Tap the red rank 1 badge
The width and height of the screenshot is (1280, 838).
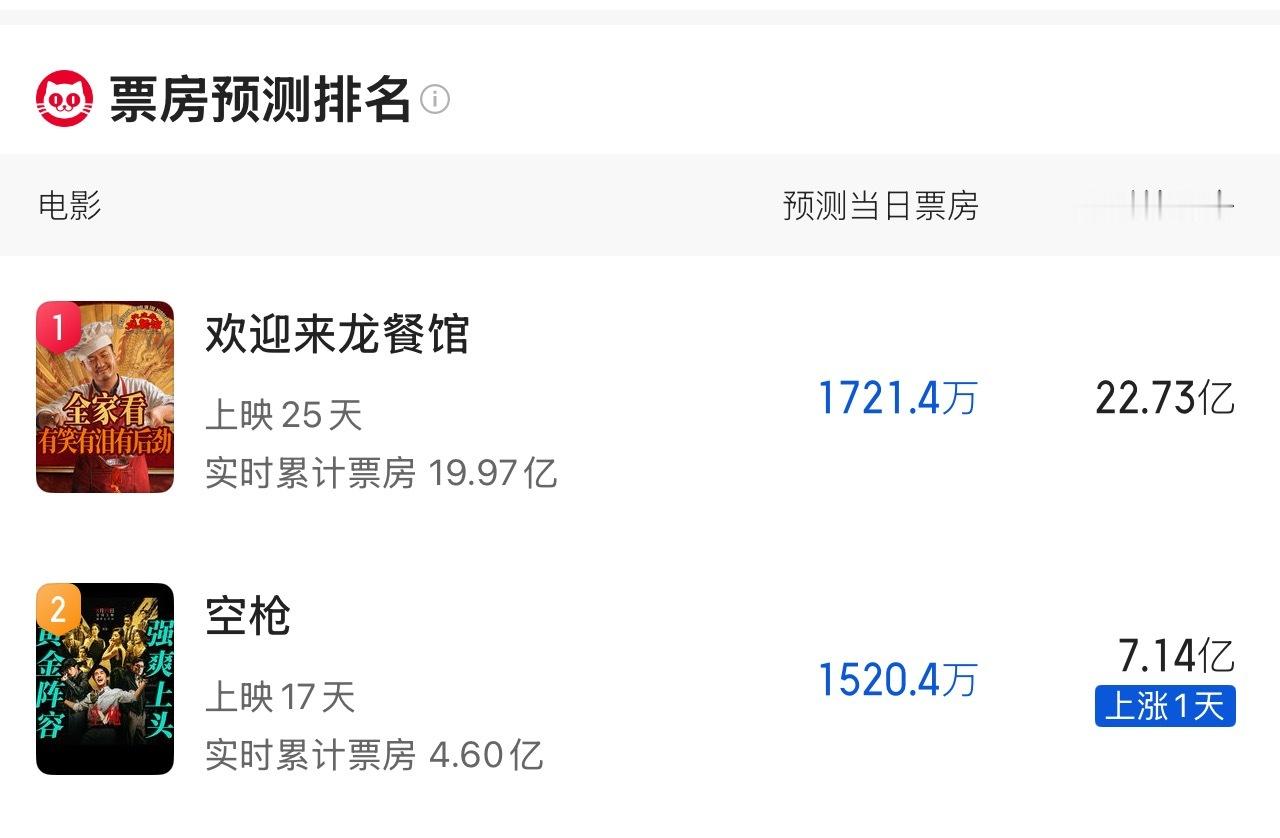coord(58,328)
